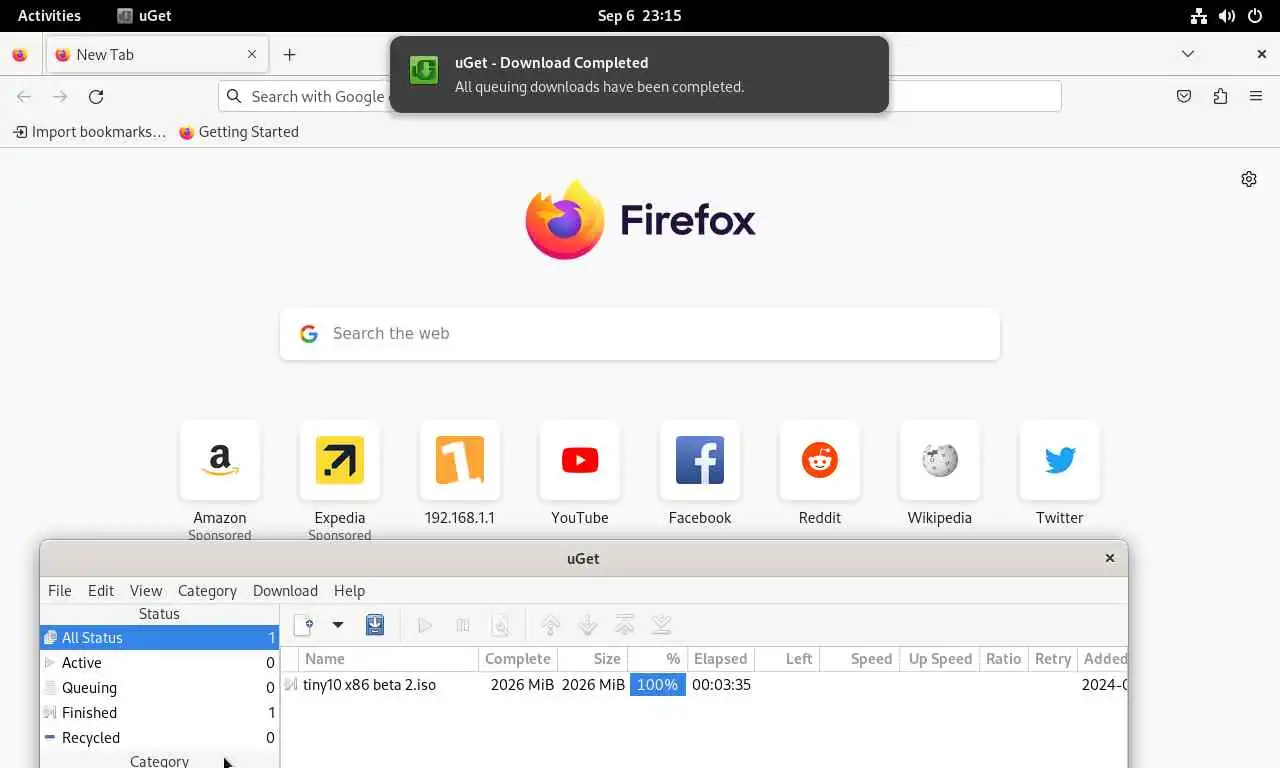Sort by the Up Speed column header
1280x768 pixels.
[x=939, y=659]
